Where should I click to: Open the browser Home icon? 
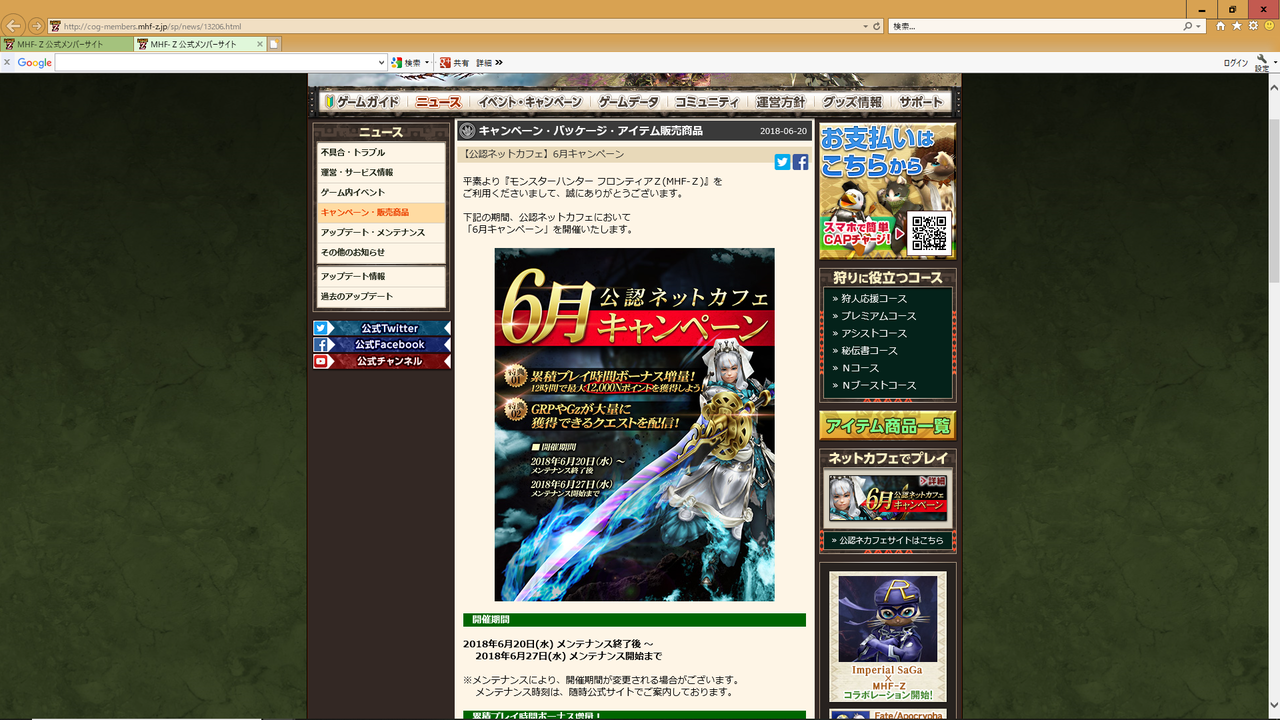(1221, 26)
